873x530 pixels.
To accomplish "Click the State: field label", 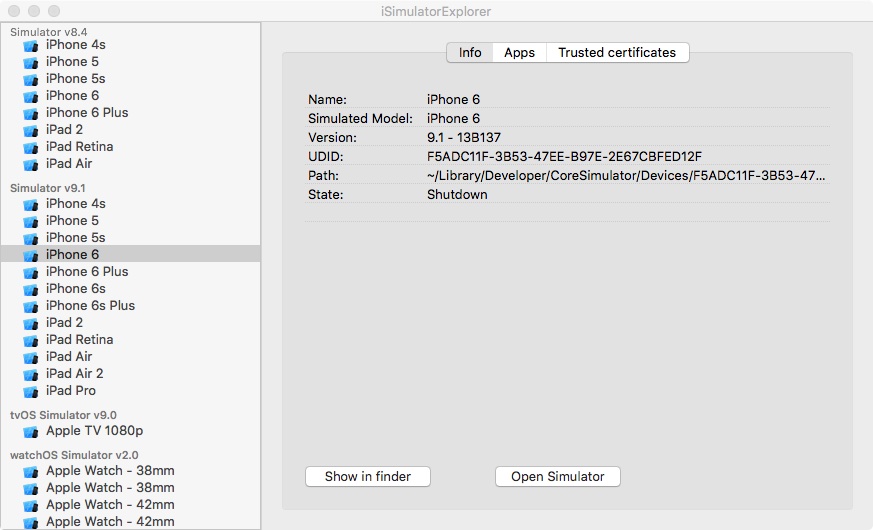I will pyautogui.click(x=326, y=194).
